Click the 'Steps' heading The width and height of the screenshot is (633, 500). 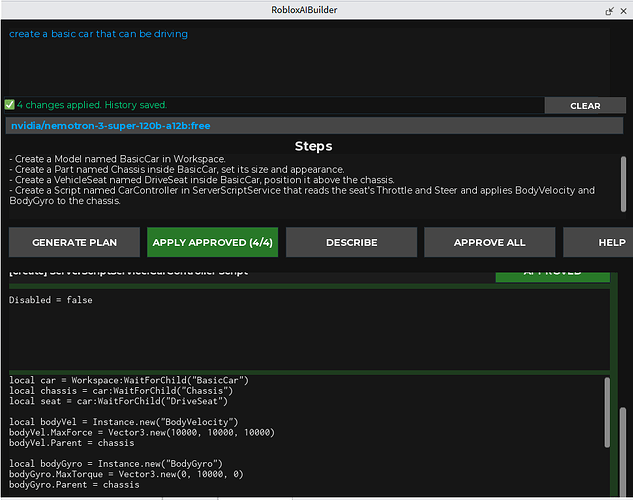313,146
